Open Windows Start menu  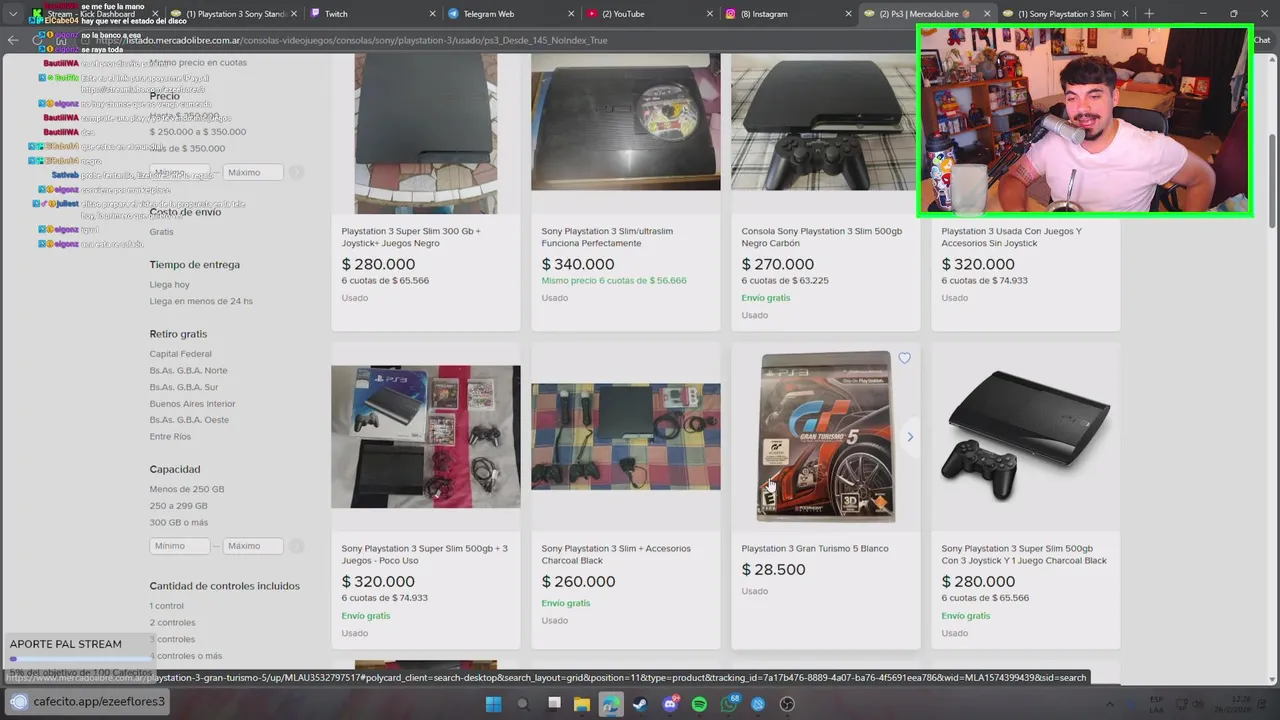[493, 704]
